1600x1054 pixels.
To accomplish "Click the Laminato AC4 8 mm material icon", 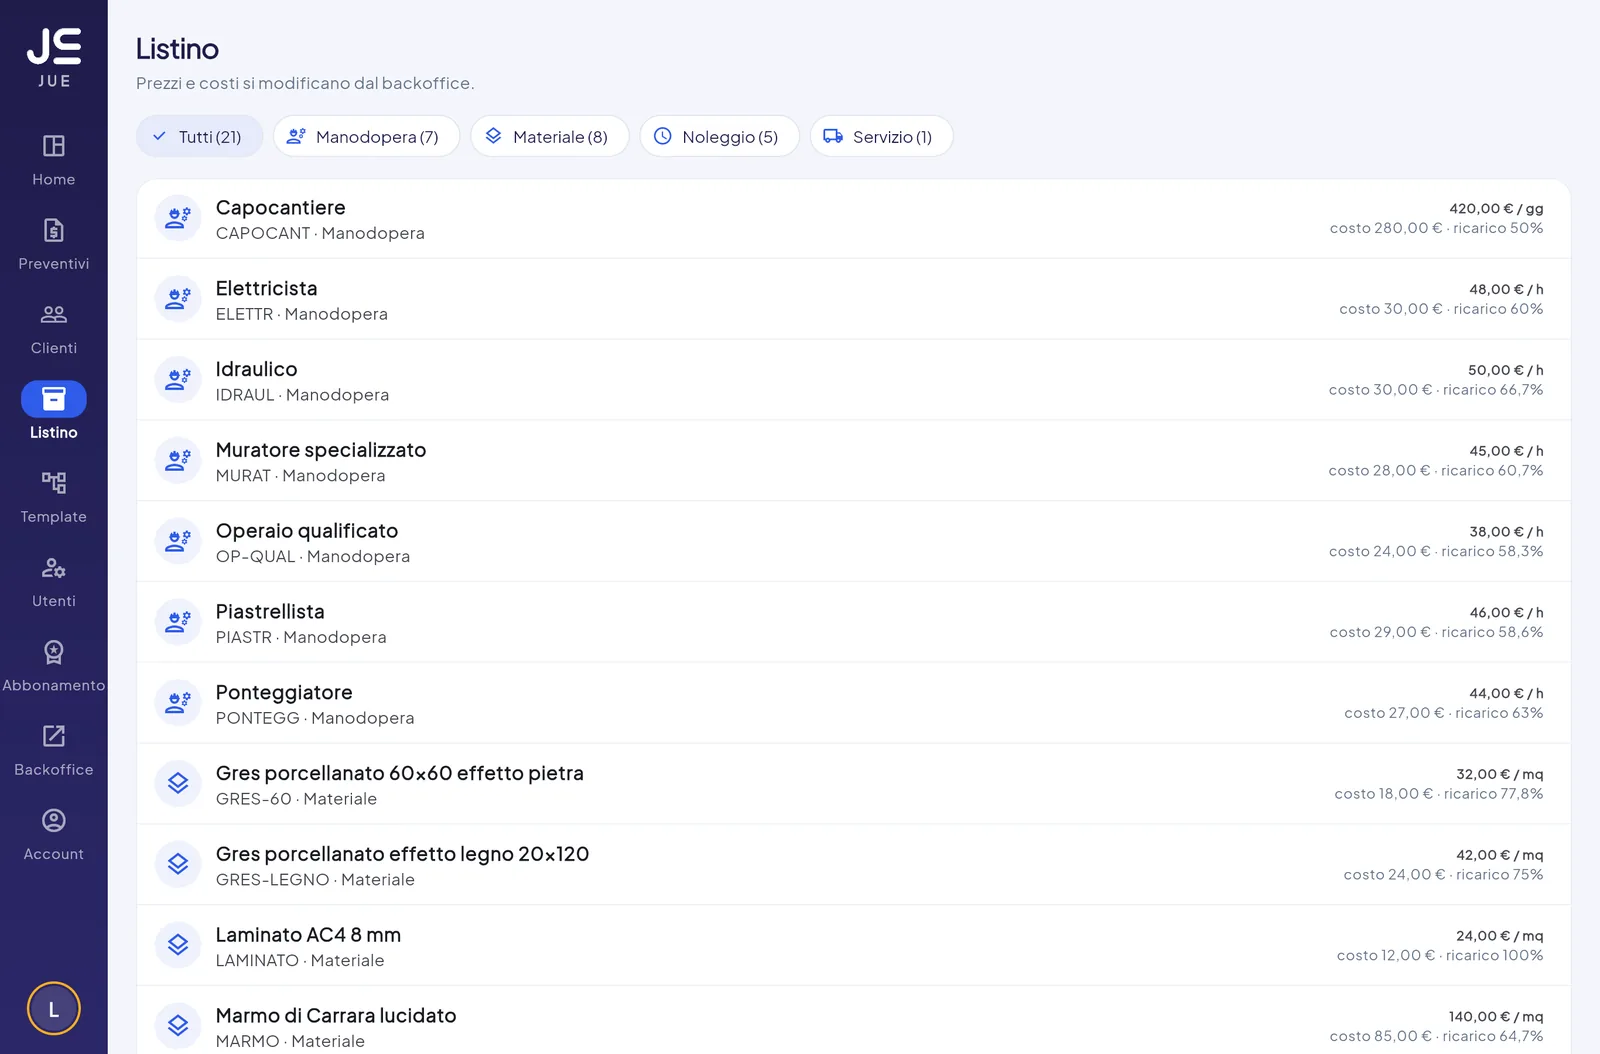I will [178, 946].
